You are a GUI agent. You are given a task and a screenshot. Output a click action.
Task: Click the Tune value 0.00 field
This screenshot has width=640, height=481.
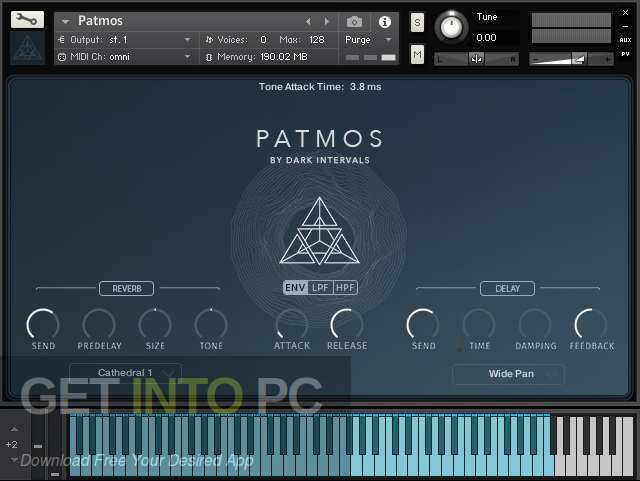487,38
